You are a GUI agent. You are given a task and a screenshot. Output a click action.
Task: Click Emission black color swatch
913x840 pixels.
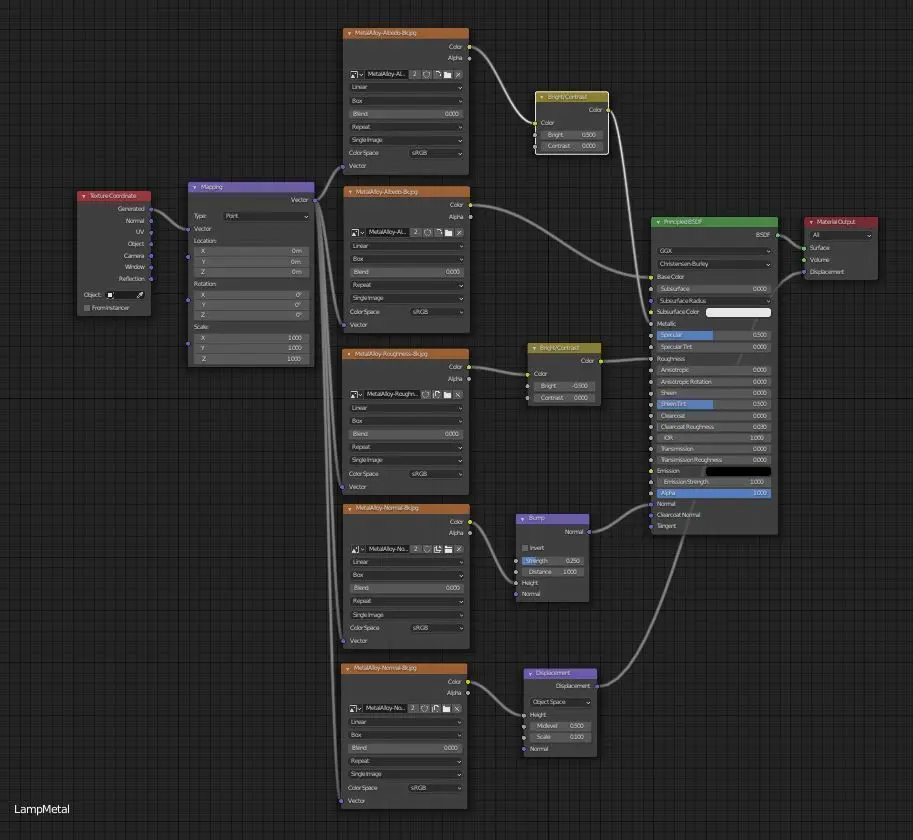[x=738, y=472]
